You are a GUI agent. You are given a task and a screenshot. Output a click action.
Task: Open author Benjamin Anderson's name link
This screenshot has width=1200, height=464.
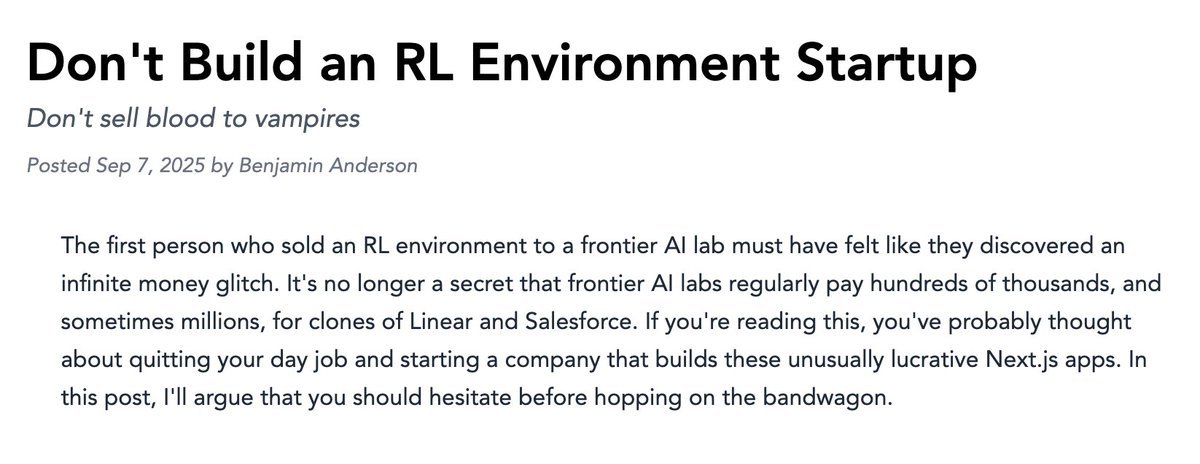[x=327, y=165]
